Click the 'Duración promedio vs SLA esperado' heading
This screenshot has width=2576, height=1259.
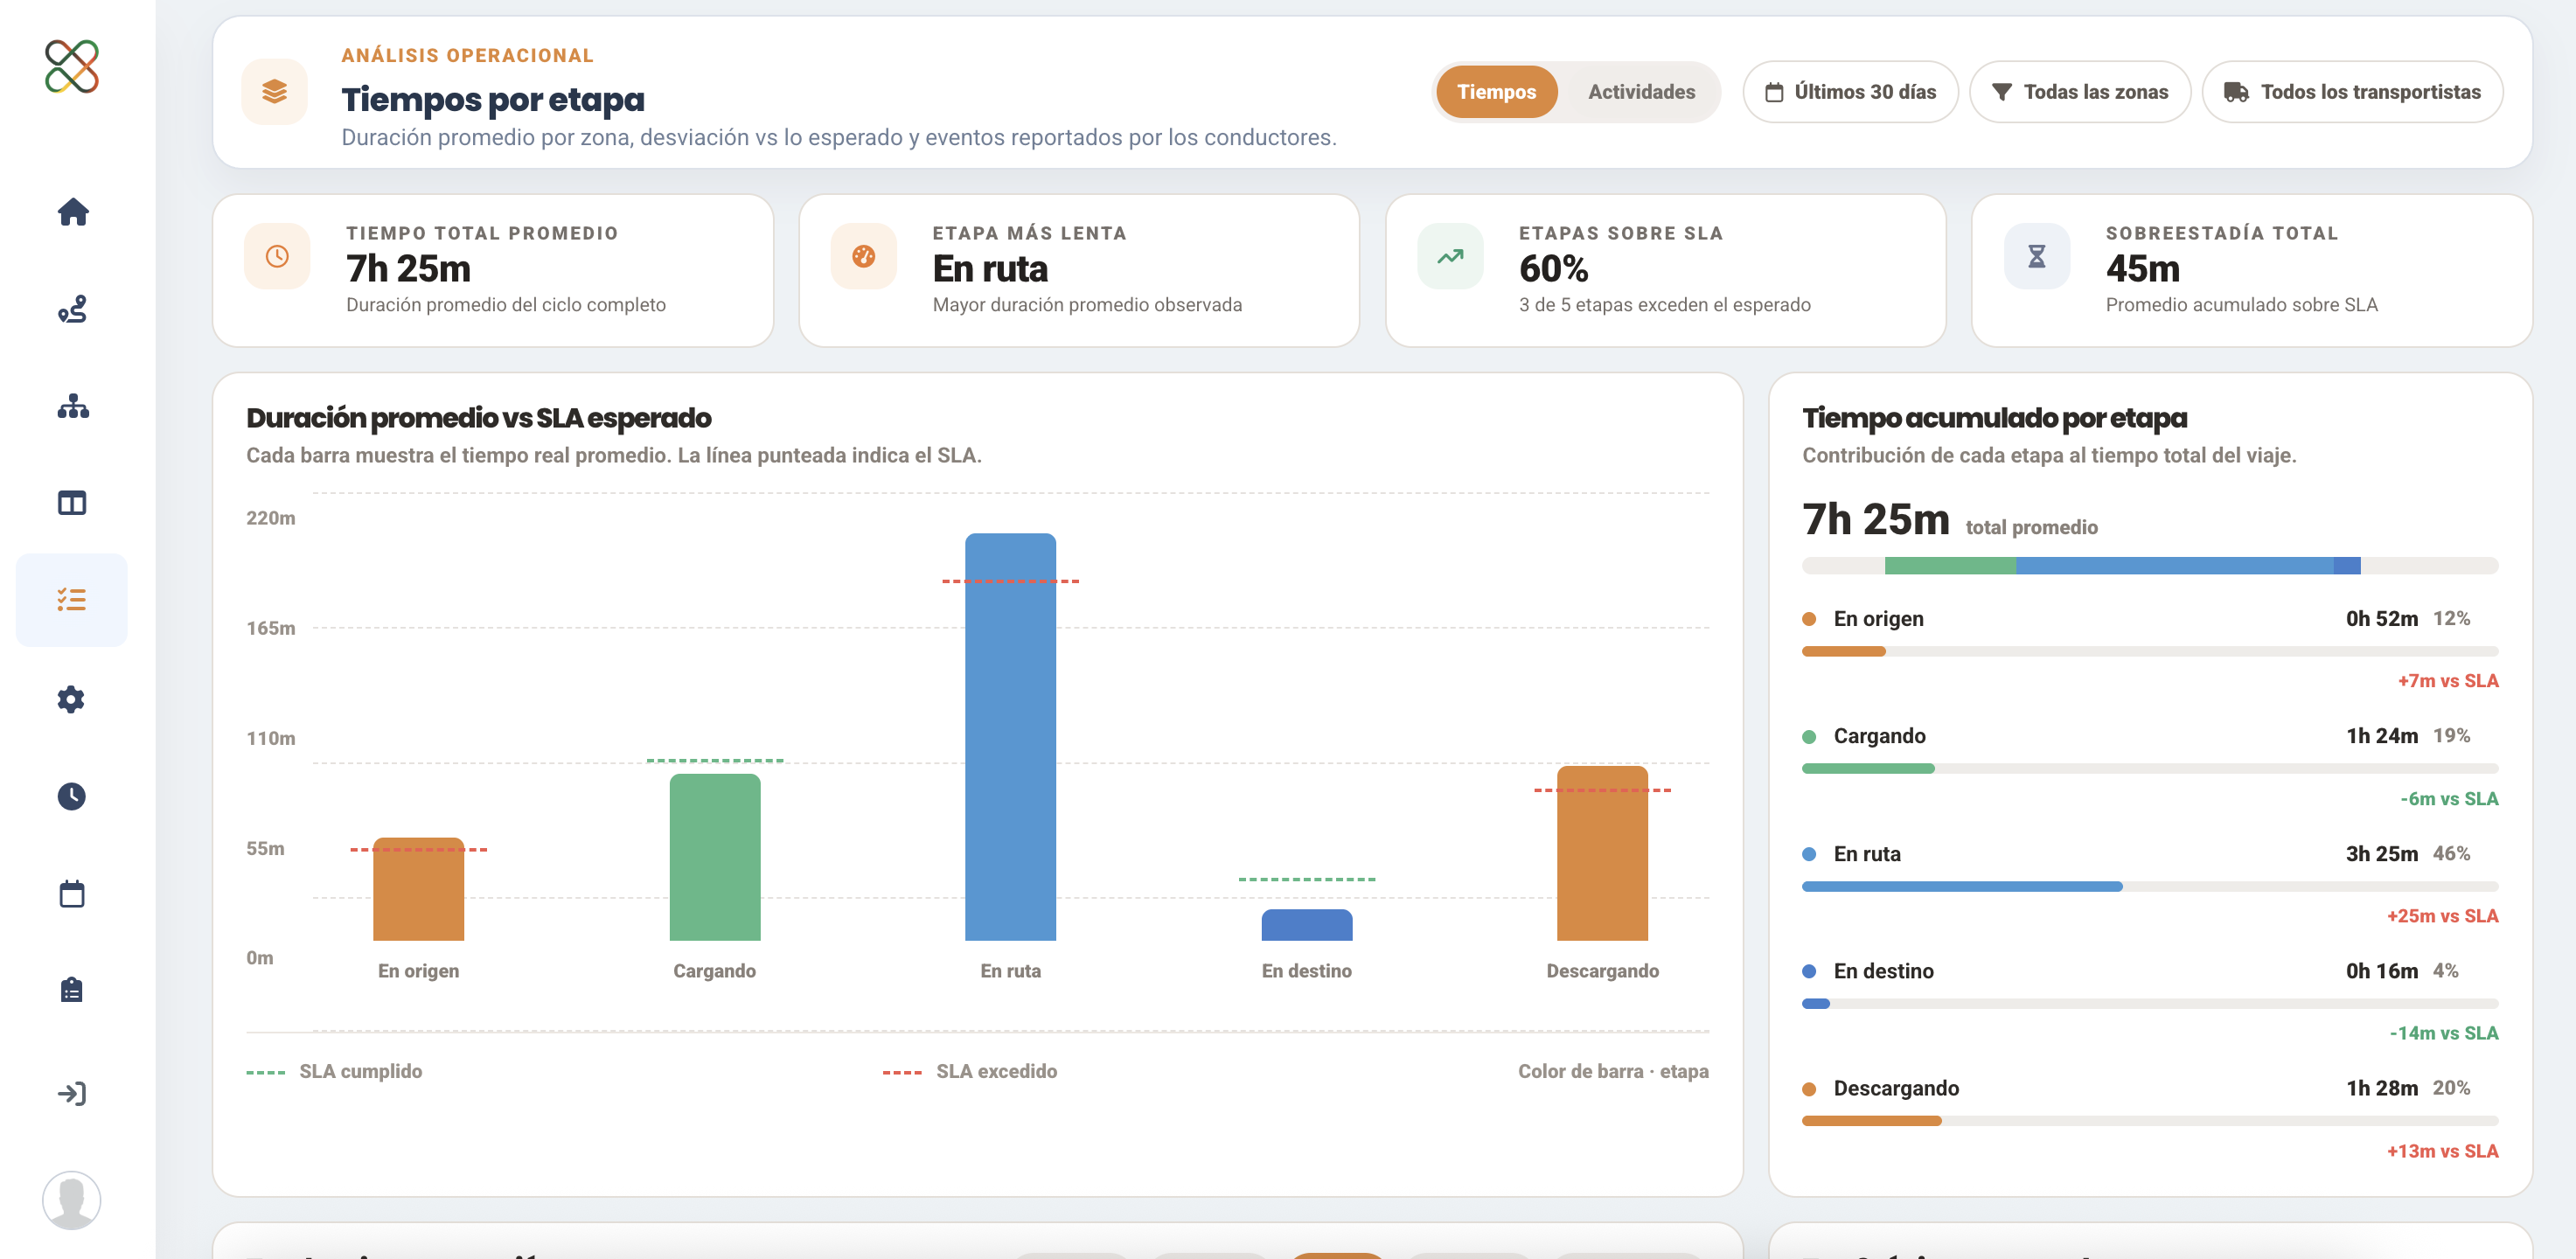(479, 418)
